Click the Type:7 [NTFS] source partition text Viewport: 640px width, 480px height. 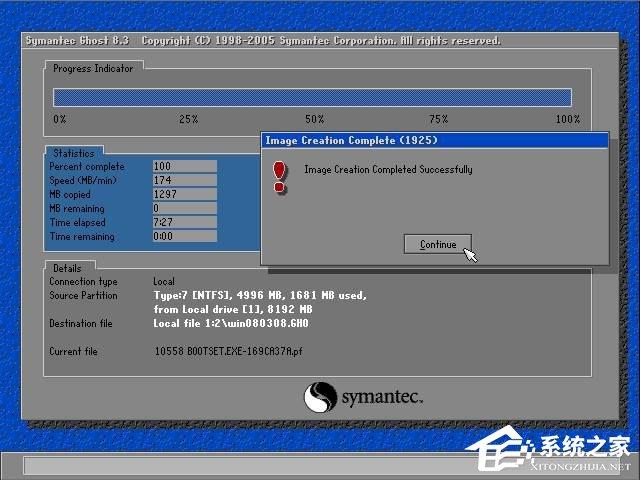(x=260, y=295)
